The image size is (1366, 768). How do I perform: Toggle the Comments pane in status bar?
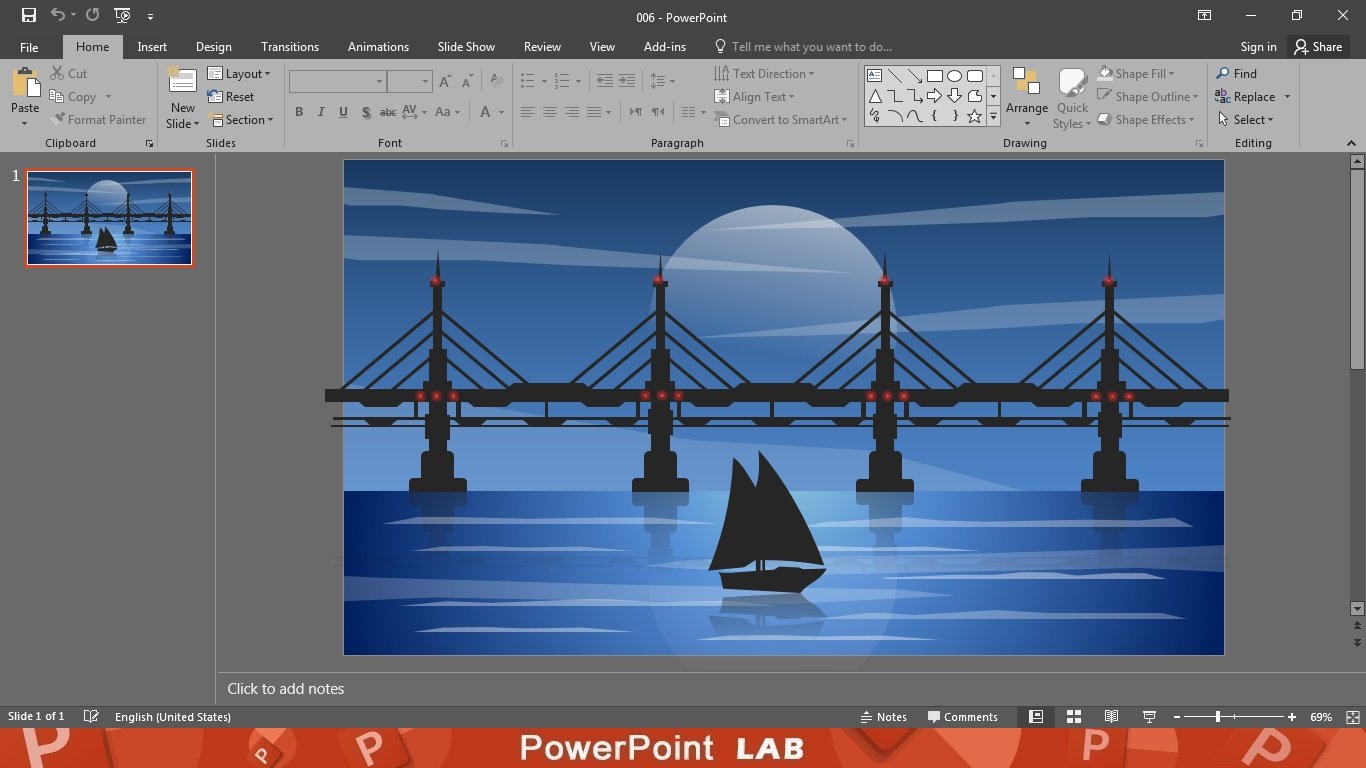click(963, 717)
